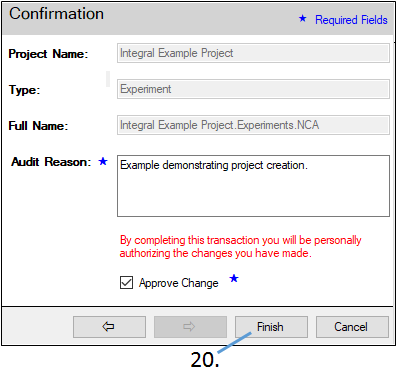Finish the confirmation wizard
This screenshot has height=377, width=397.
[271, 327]
